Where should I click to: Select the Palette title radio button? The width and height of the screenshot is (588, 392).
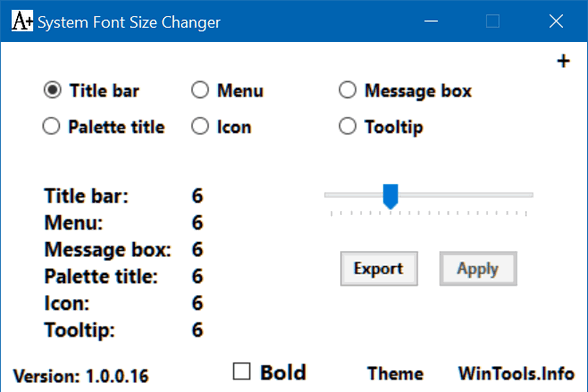51,126
